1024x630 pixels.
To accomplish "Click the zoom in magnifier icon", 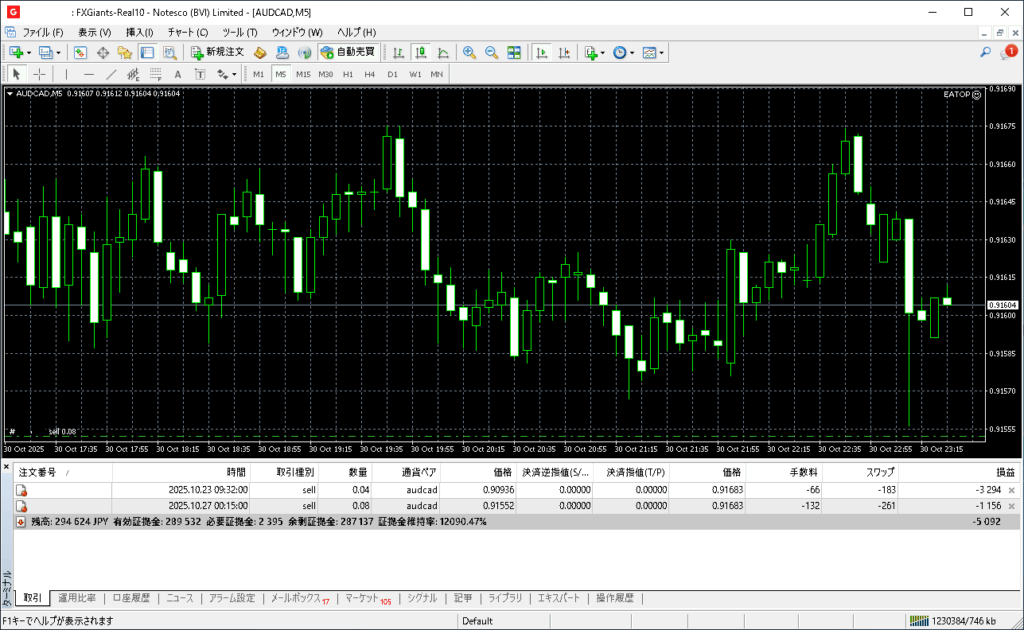I will click(469, 52).
